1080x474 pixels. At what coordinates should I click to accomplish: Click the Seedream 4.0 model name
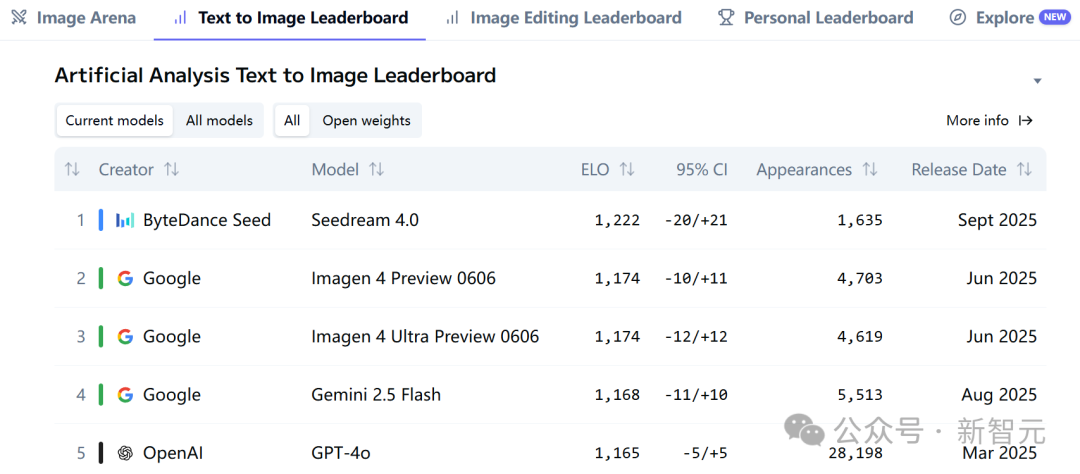(x=365, y=220)
